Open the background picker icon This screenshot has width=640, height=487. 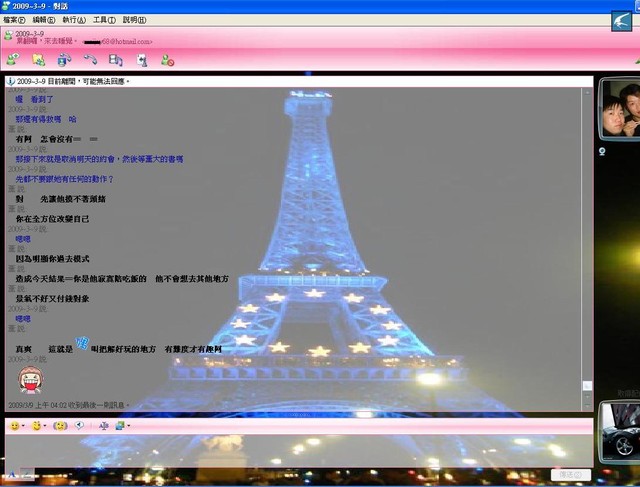click(x=120, y=426)
